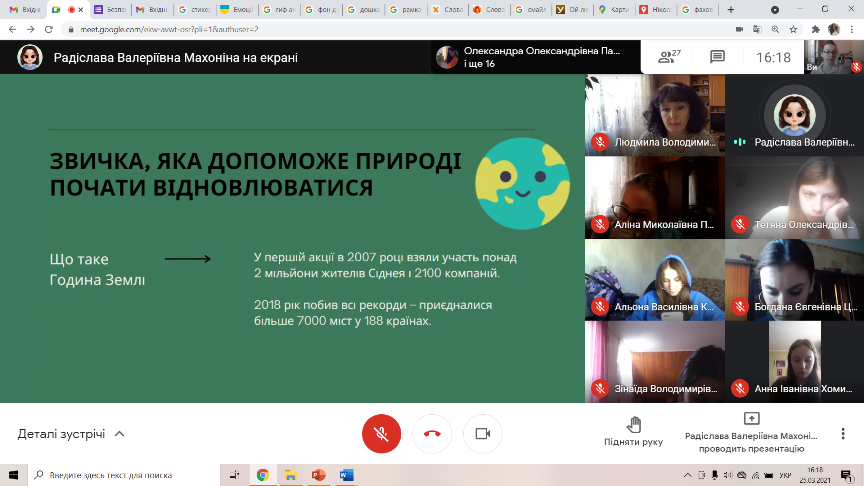Open Word from the taskbar

click(347, 475)
